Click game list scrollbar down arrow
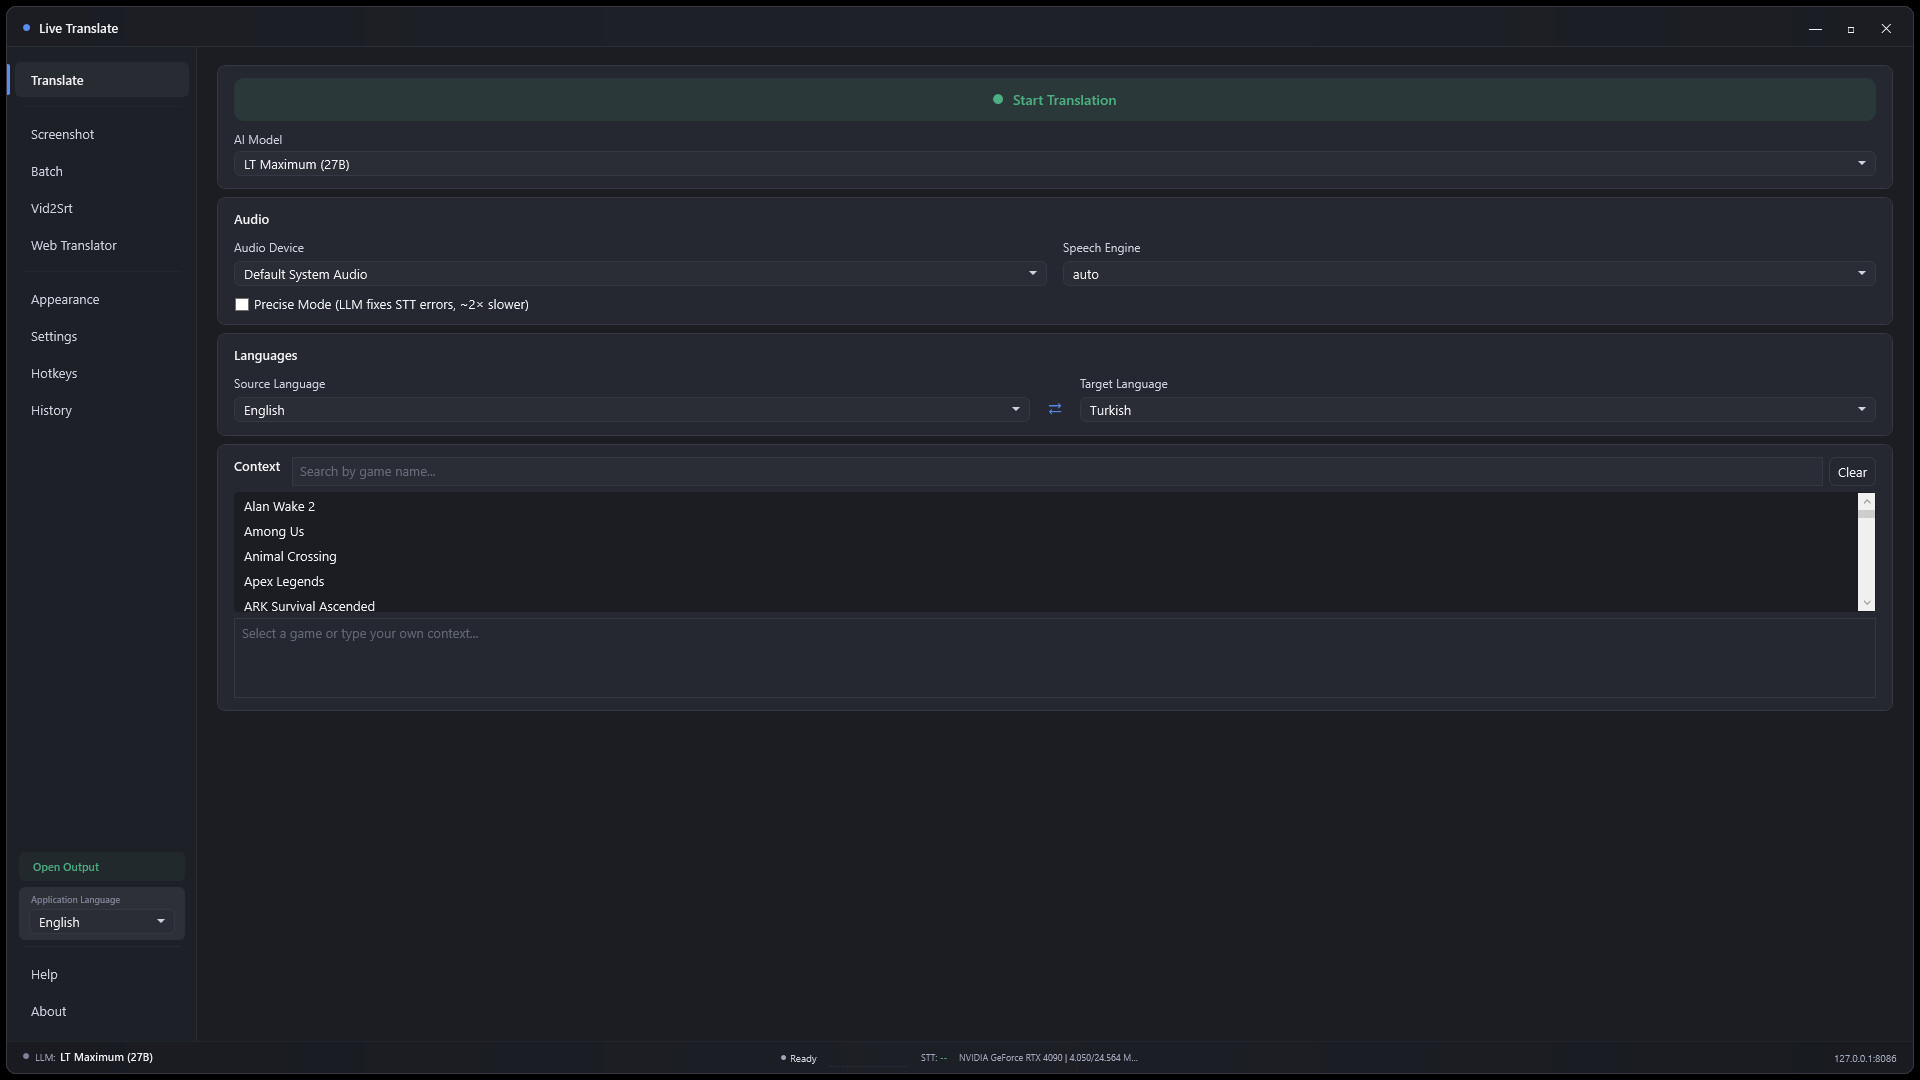Screen dimensions: 1920x1080 tap(1866, 603)
